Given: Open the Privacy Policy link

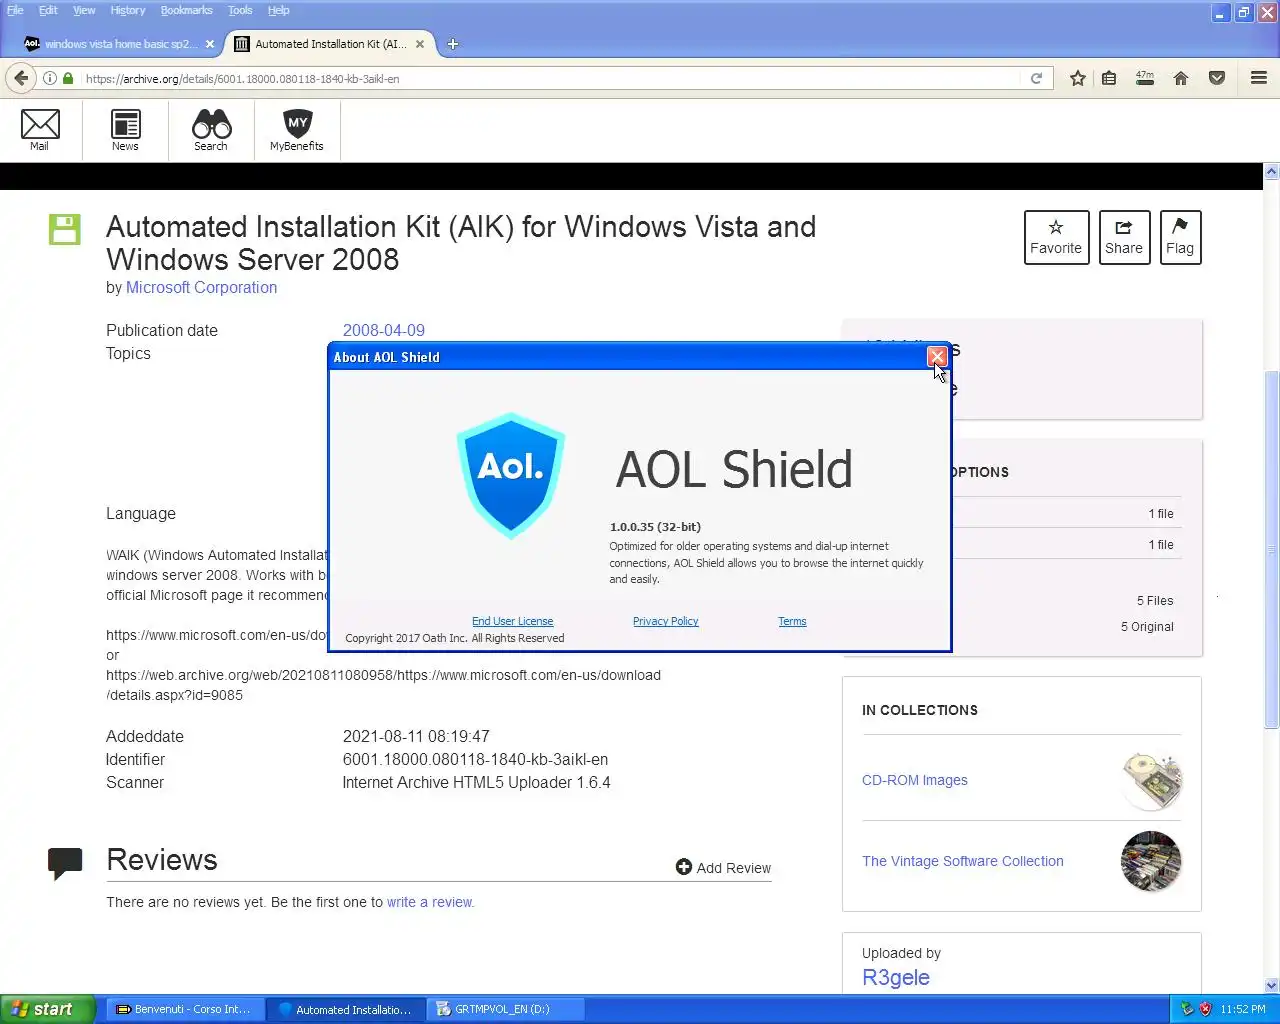Looking at the screenshot, I should coord(665,621).
